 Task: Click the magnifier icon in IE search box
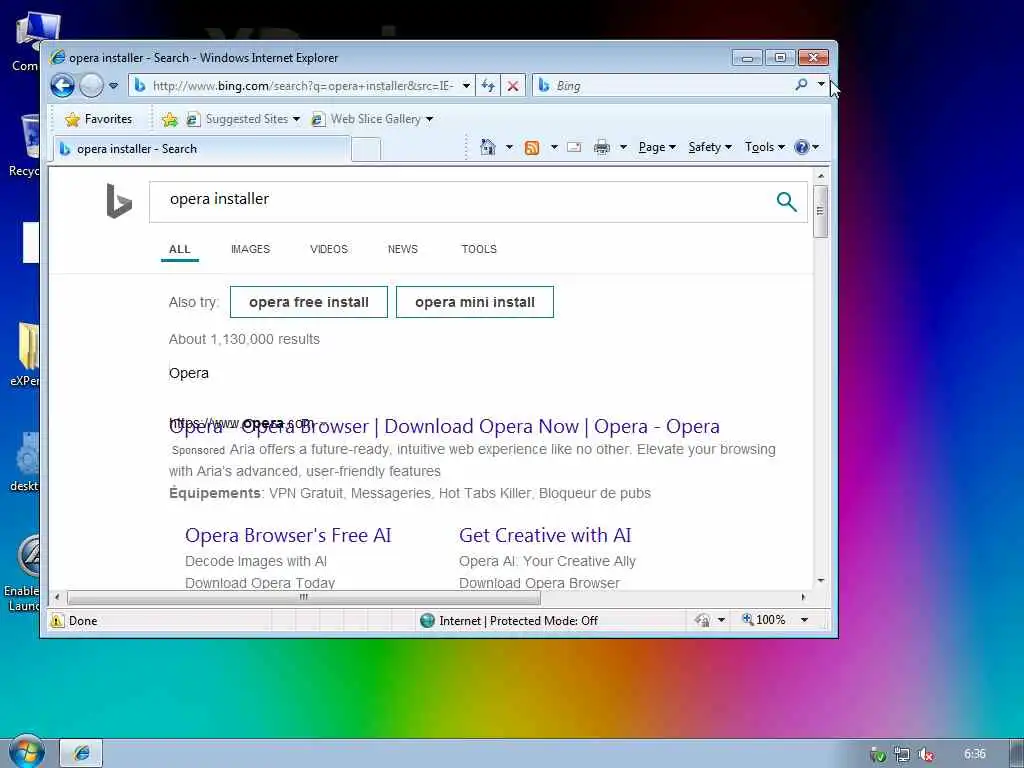(x=801, y=84)
